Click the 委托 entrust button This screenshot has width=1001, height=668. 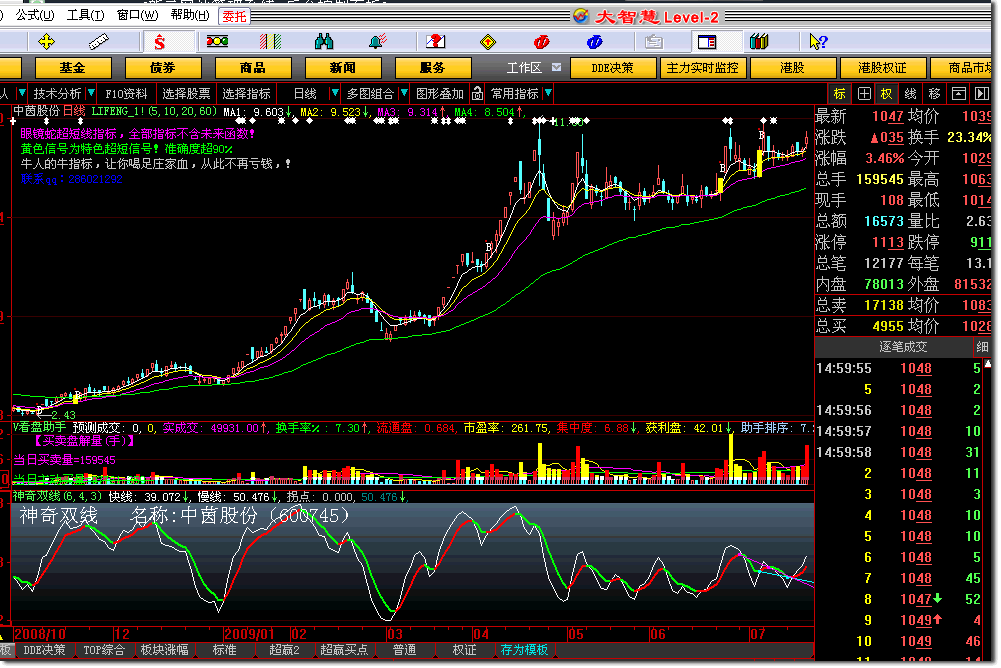coord(234,16)
